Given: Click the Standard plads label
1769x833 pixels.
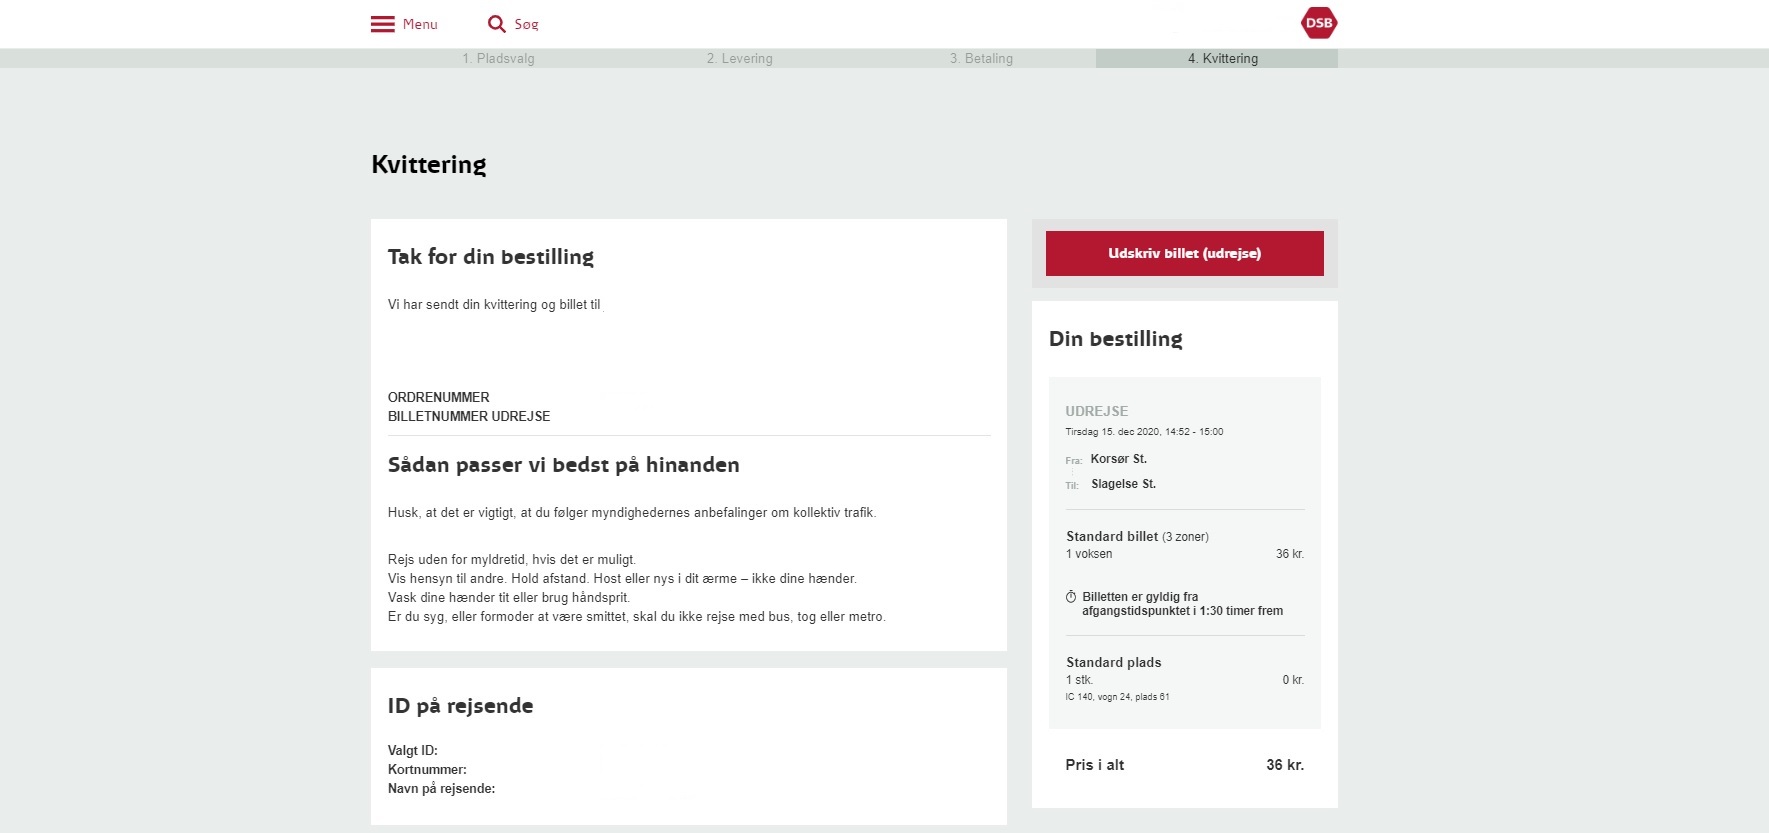Looking at the screenshot, I should pos(1113,663).
